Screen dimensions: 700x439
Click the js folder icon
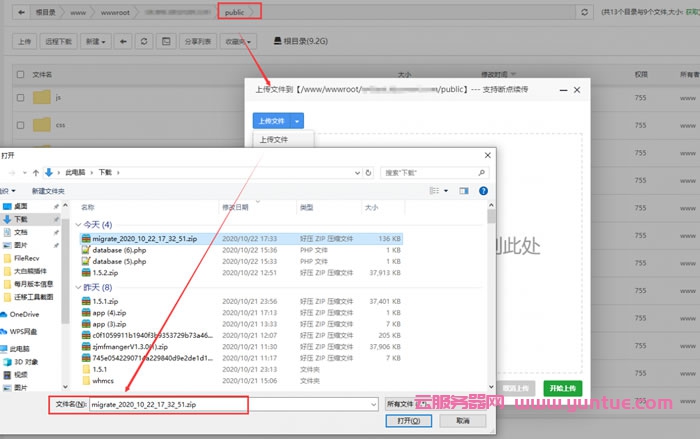click(x=41, y=98)
